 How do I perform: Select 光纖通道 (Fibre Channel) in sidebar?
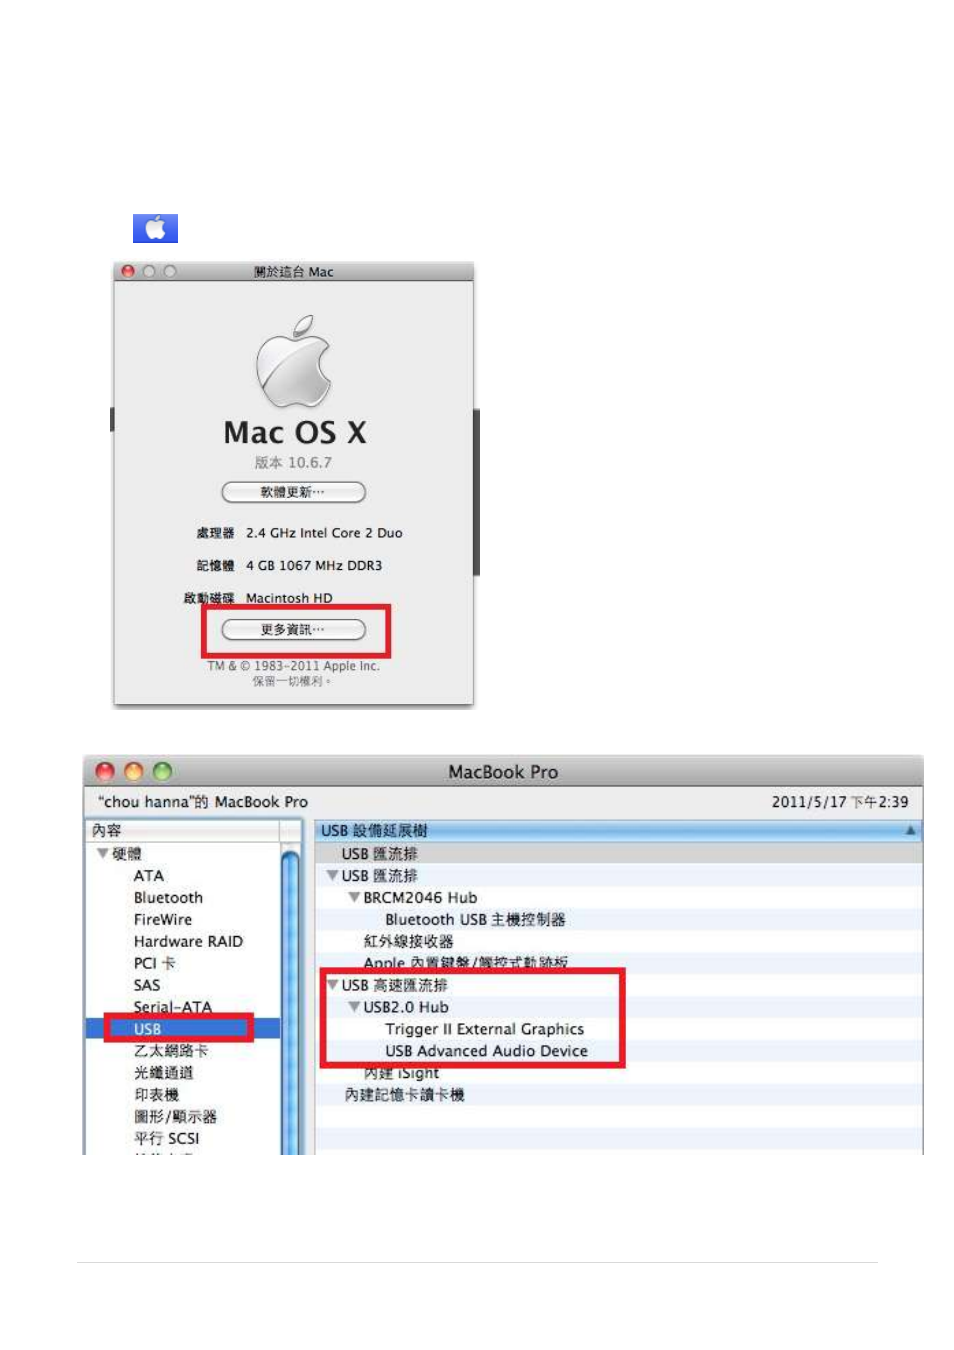[163, 1073]
